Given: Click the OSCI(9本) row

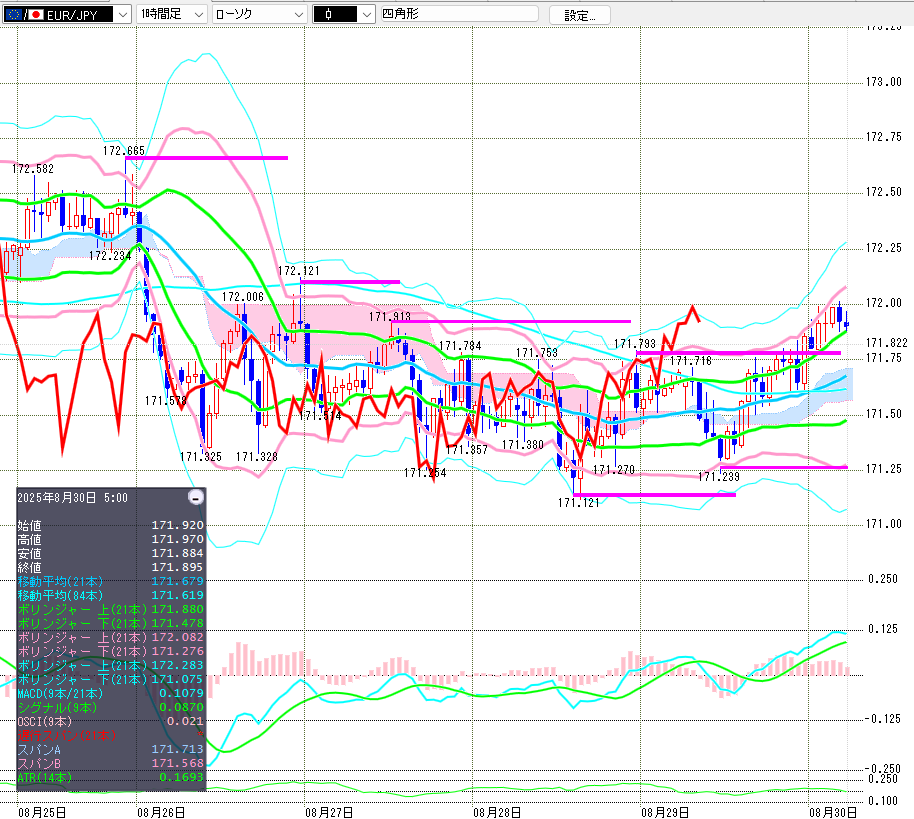Looking at the screenshot, I should (111, 721).
